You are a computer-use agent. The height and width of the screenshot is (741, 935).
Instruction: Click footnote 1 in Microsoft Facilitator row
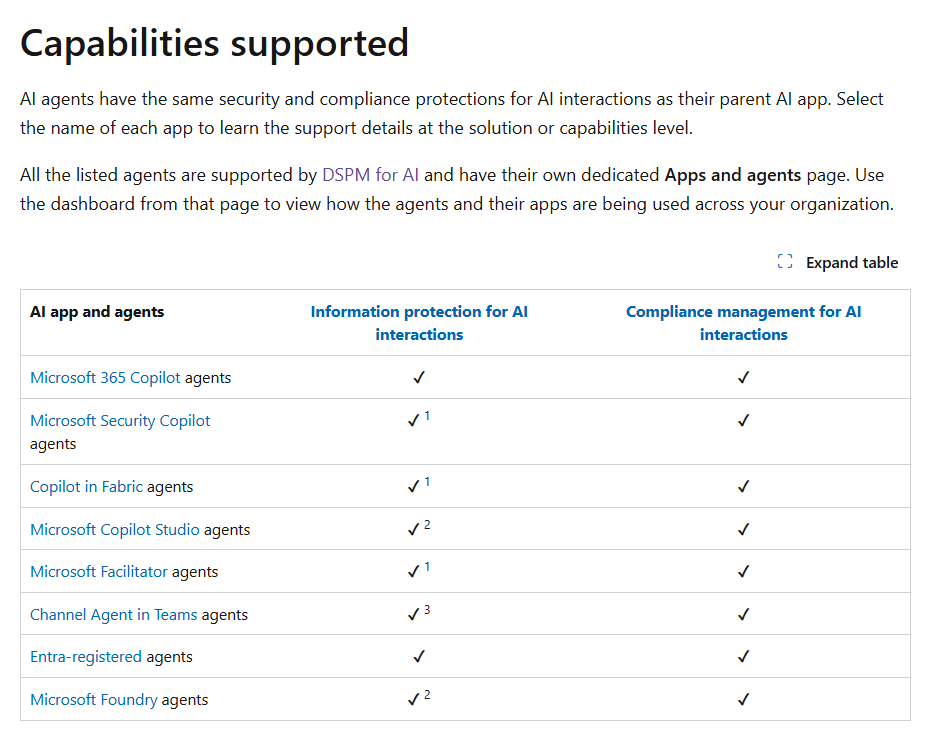427,567
